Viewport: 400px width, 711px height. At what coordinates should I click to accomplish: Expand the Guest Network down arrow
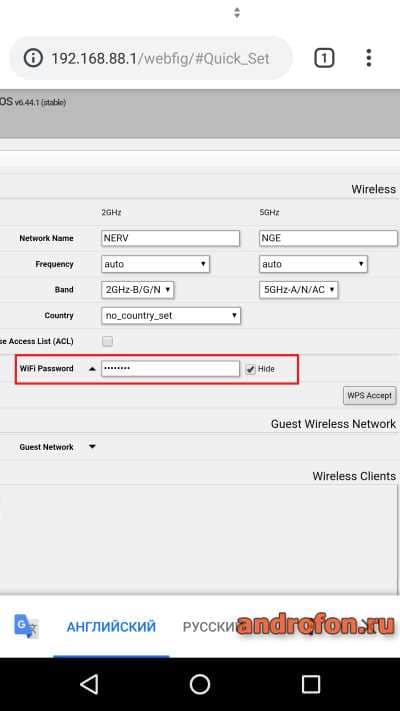tap(92, 447)
